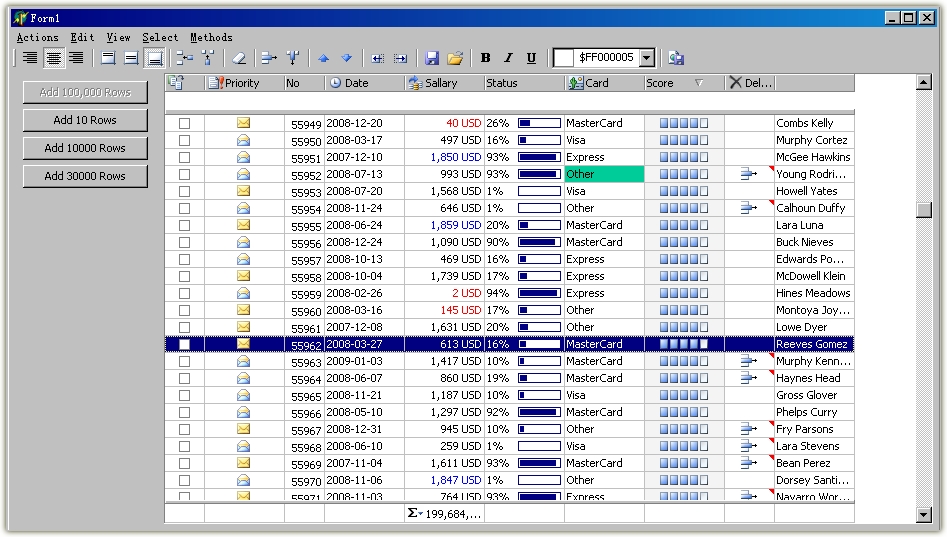
Task: Move row up with the blue up arrow
Action: [324, 58]
